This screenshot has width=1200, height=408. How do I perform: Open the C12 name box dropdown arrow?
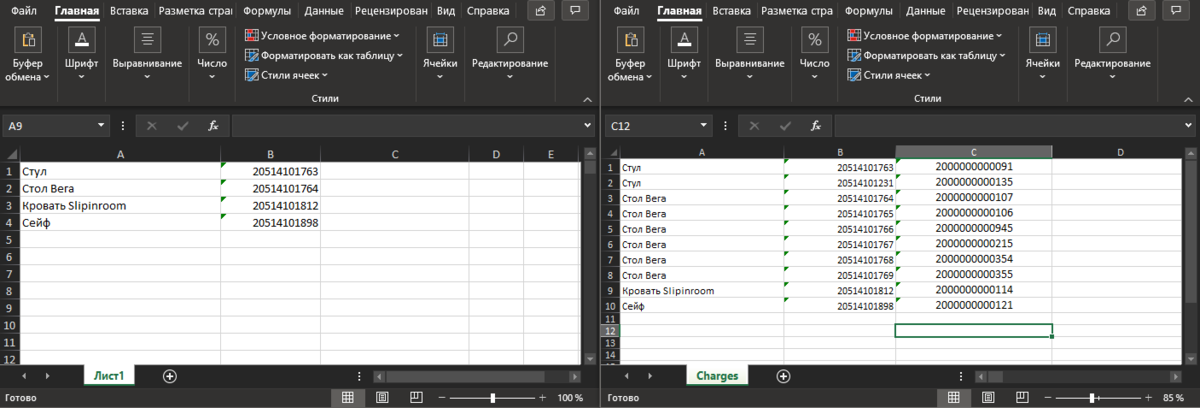[704, 126]
